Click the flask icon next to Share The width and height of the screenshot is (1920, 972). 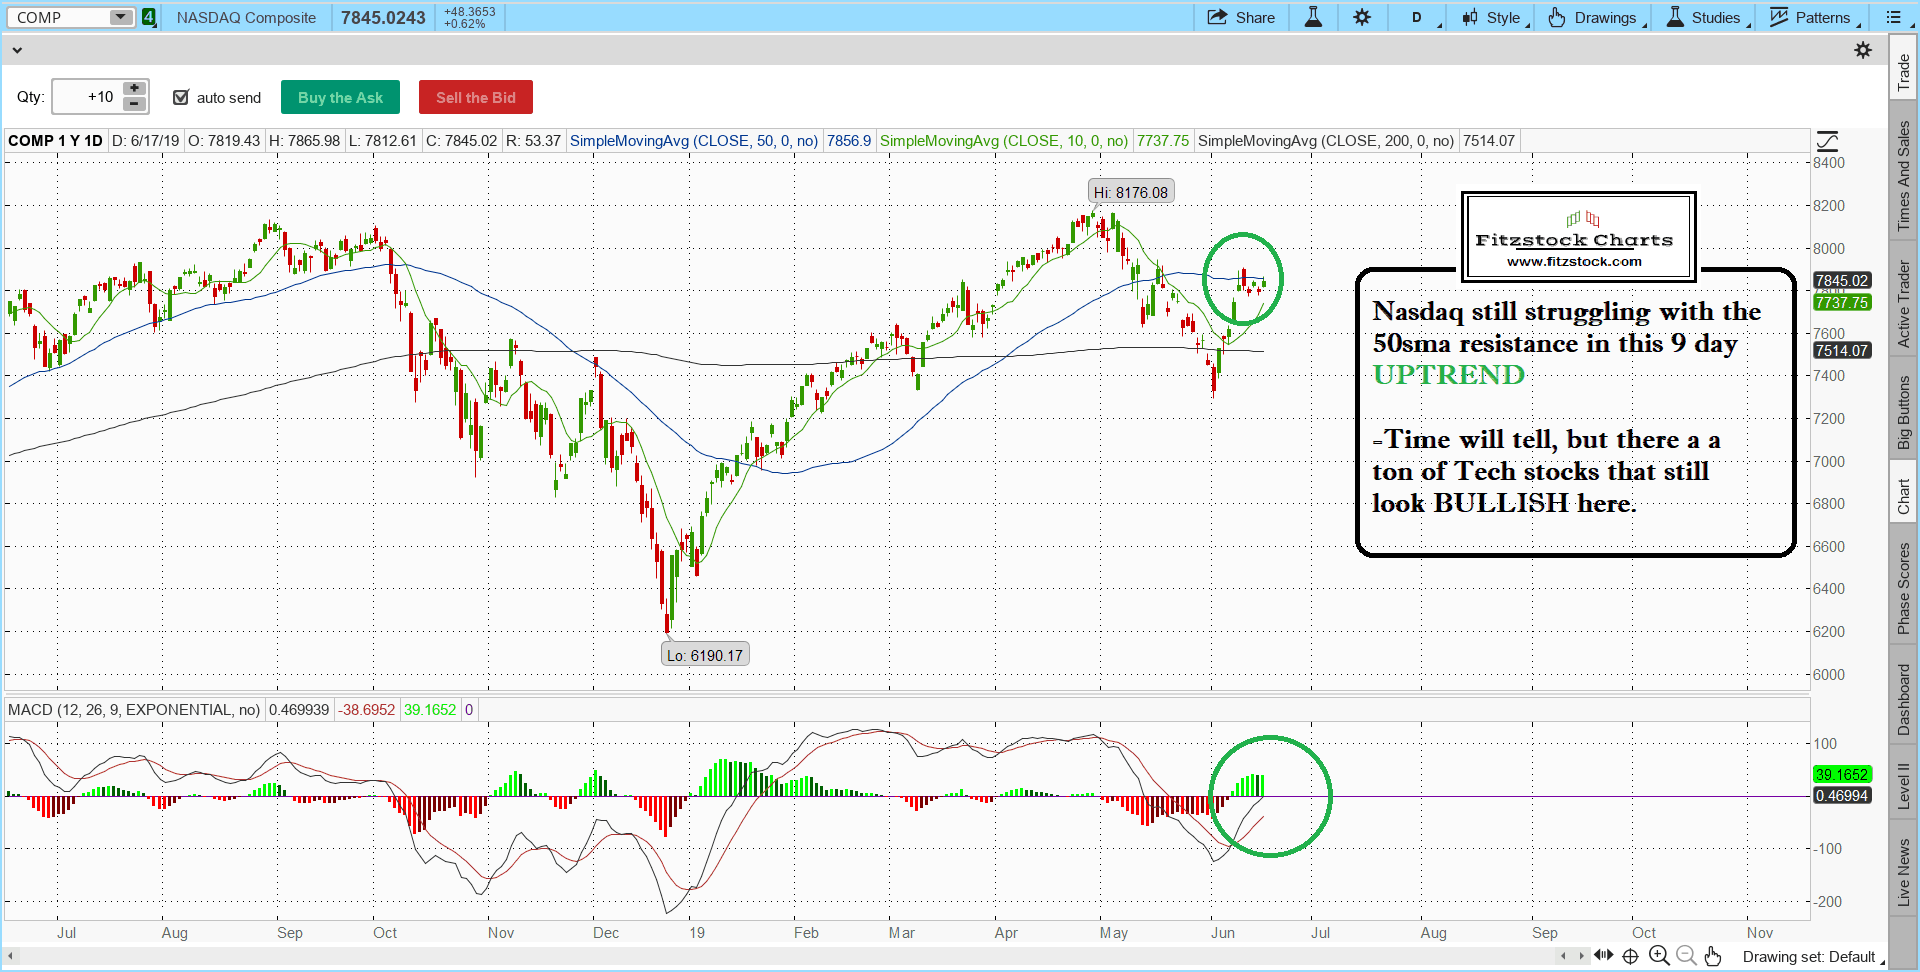click(x=1313, y=17)
